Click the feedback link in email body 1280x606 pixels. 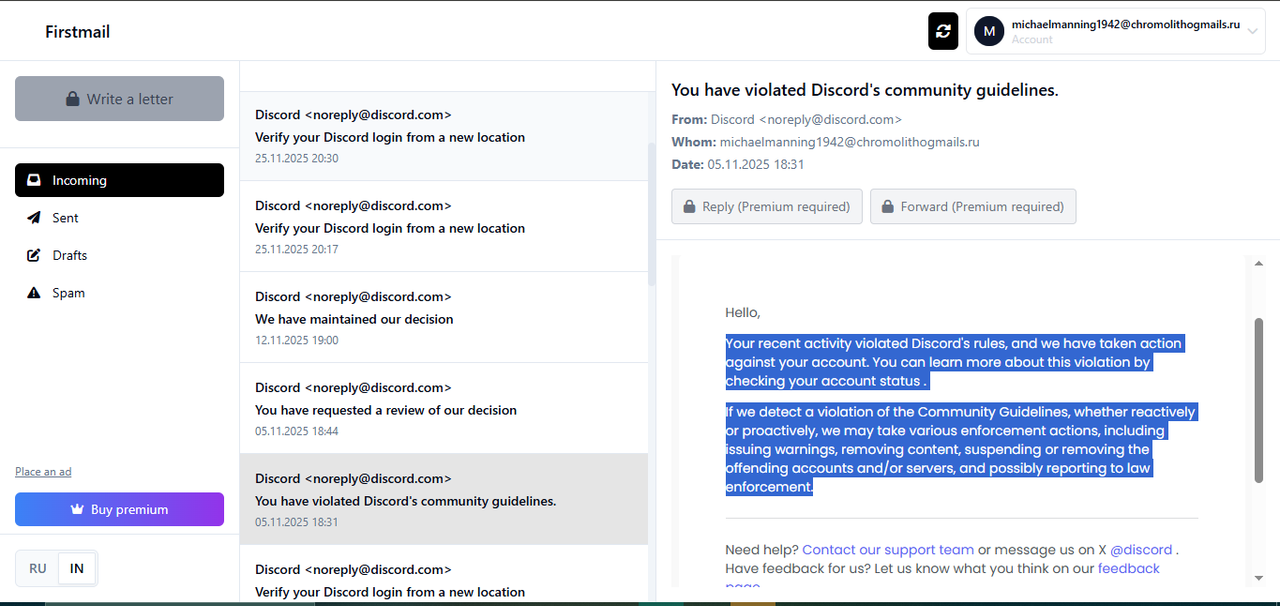pyautogui.click(x=1129, y=569)
